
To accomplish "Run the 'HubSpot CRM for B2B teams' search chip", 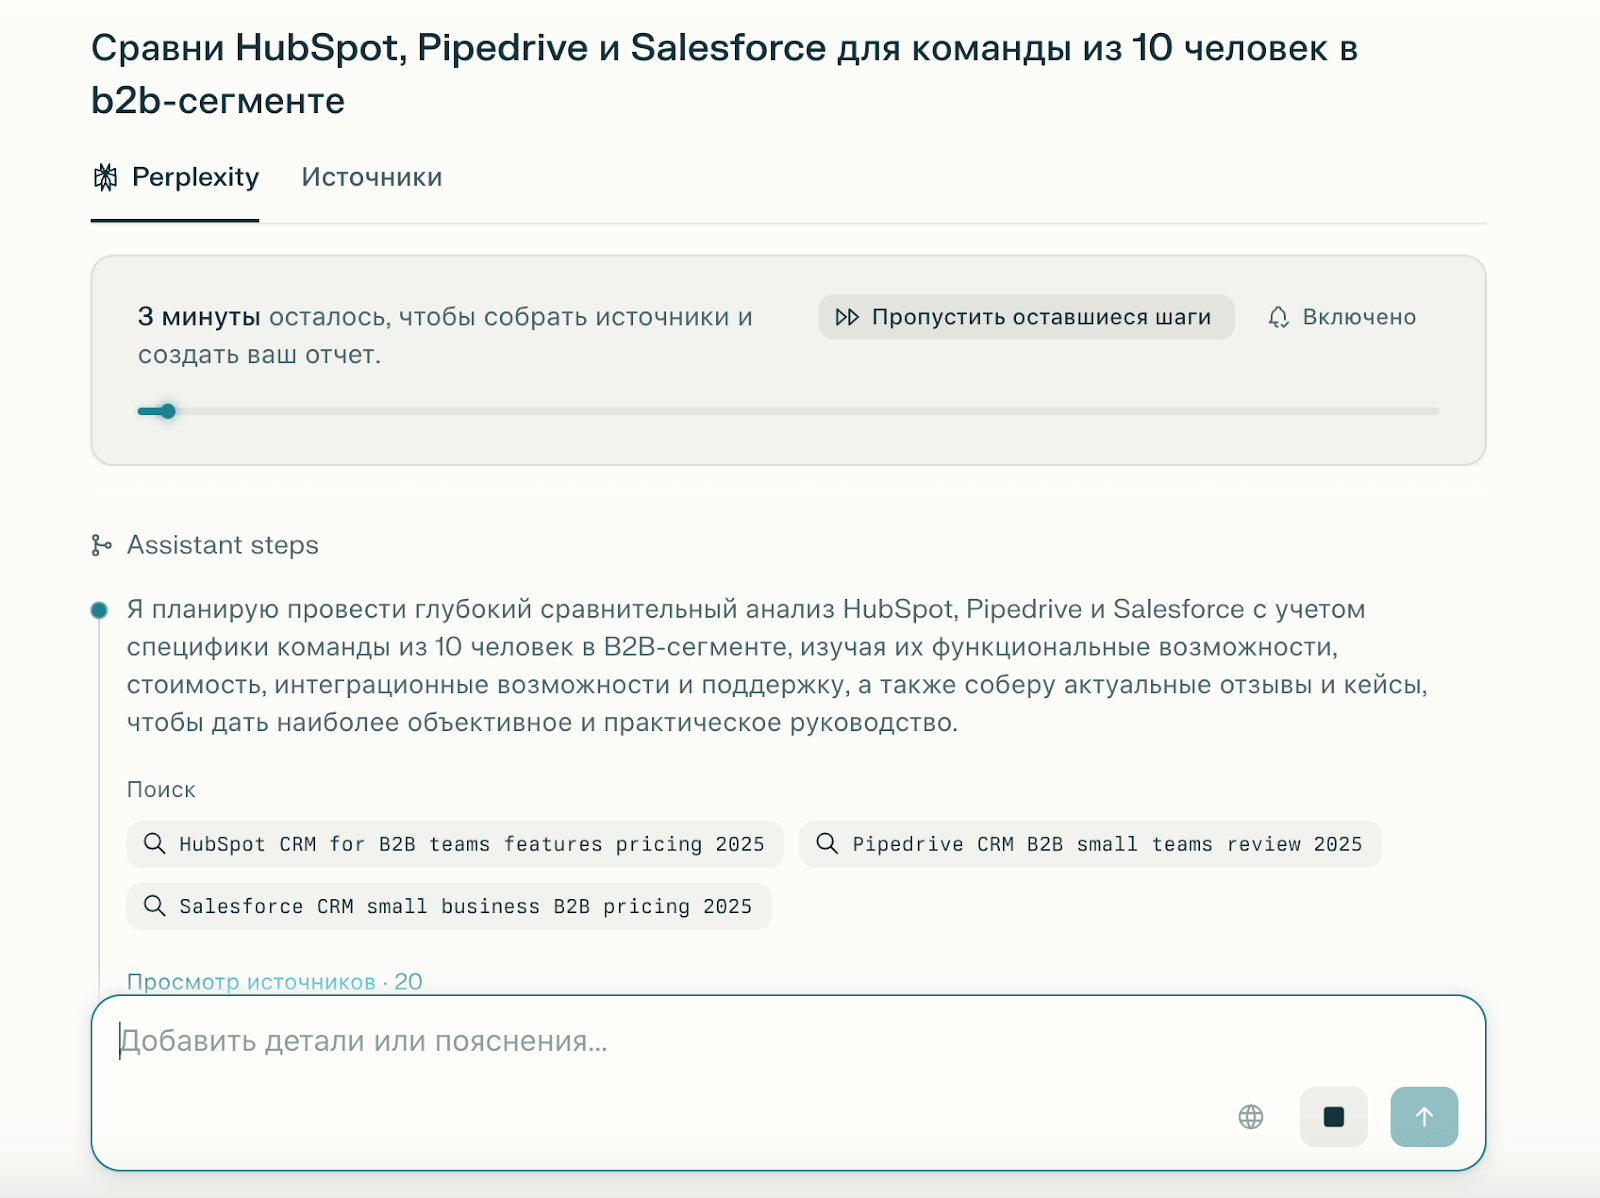I will coord(452,843).
